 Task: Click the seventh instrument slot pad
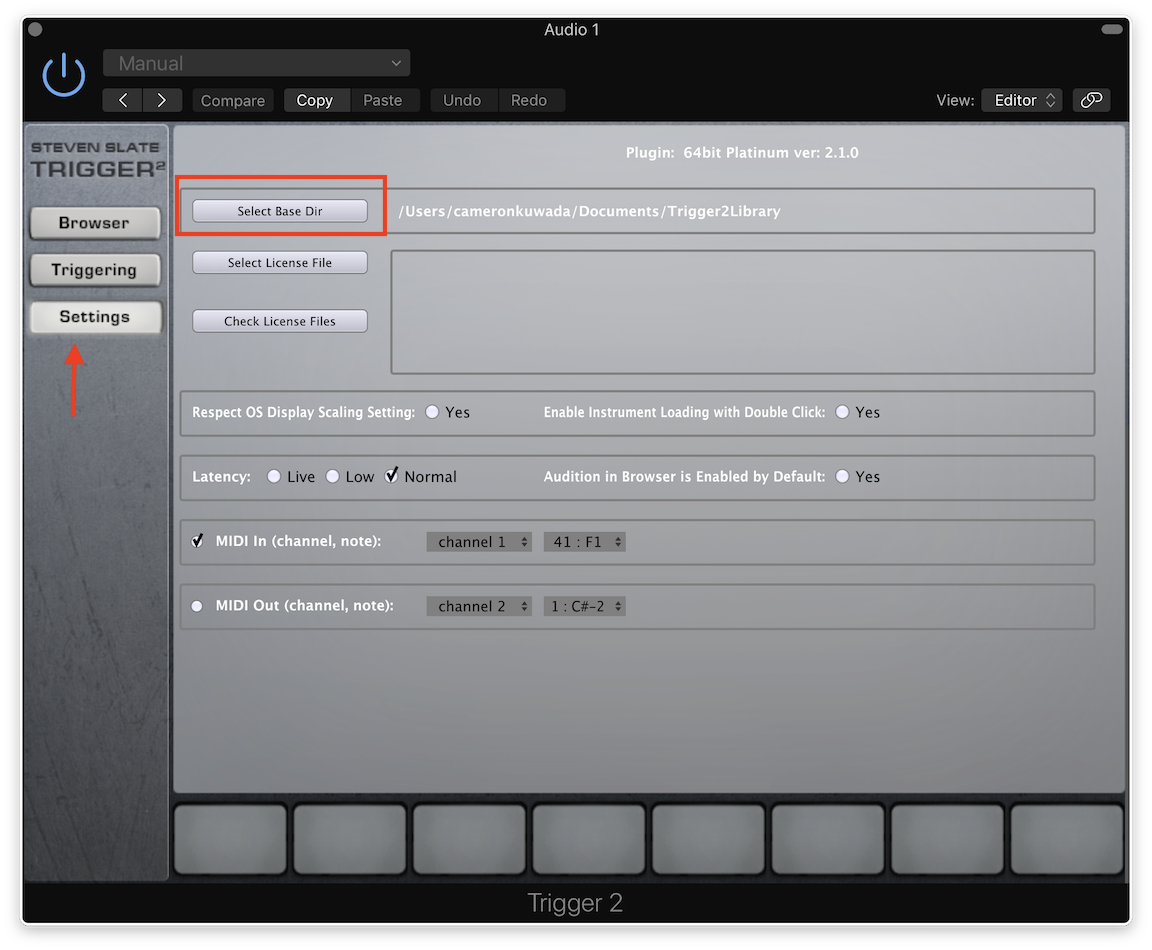[x=947, y=839]
